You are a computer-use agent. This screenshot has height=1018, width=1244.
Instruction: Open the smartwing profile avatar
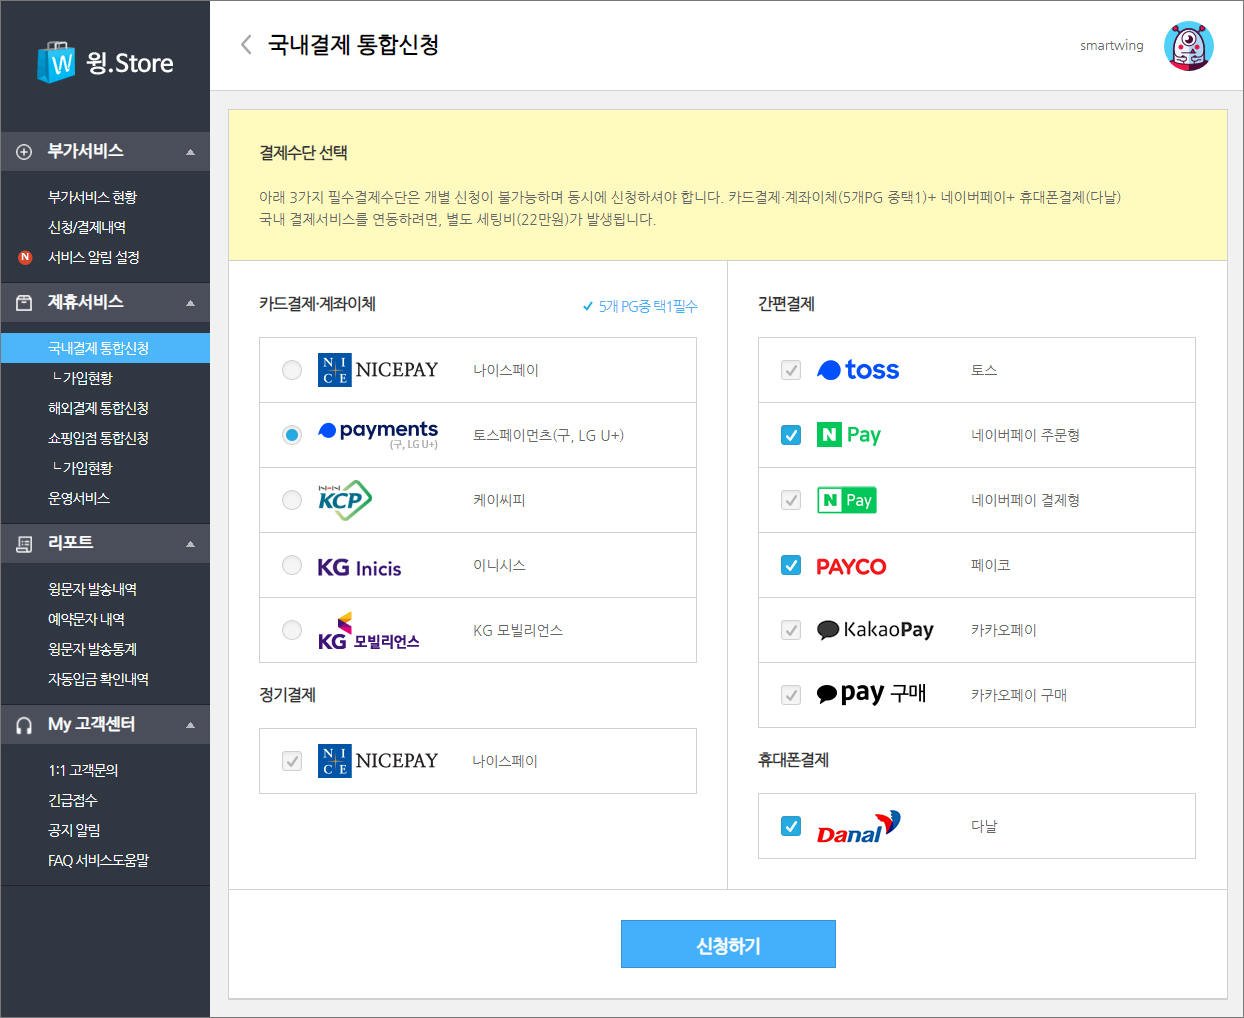click(1189, 46)
